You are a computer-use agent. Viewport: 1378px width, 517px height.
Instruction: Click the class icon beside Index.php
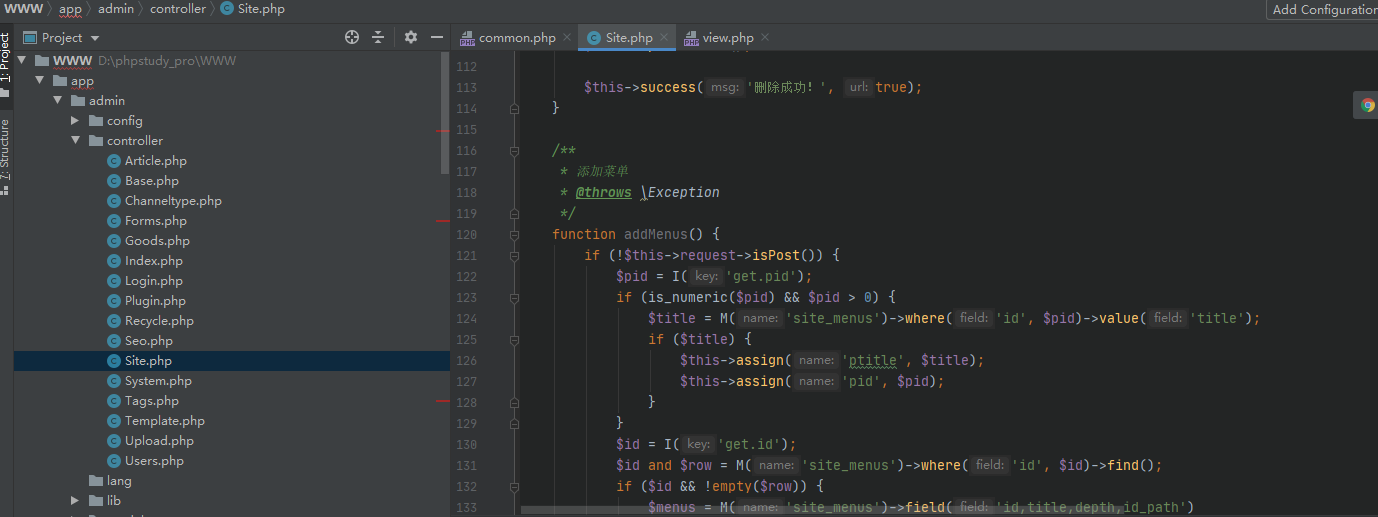pos(114,261)
